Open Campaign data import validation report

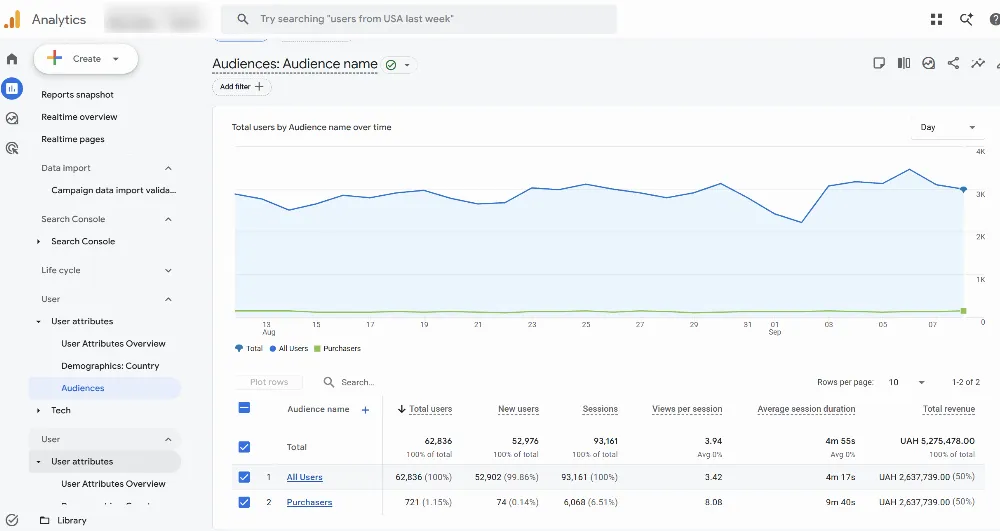114,190
